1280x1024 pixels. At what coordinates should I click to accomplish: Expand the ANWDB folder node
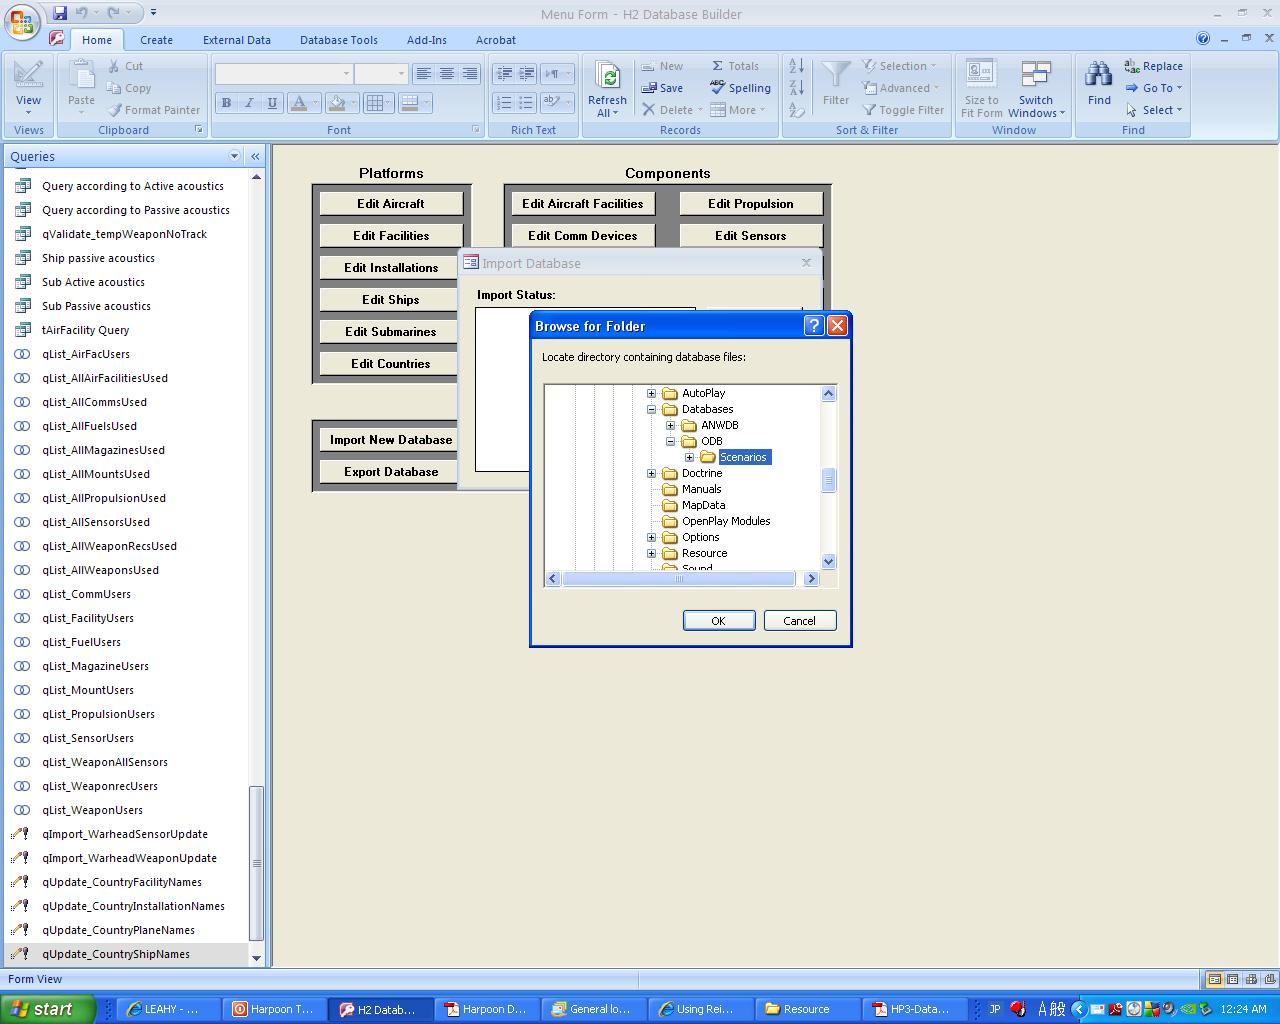671,425
